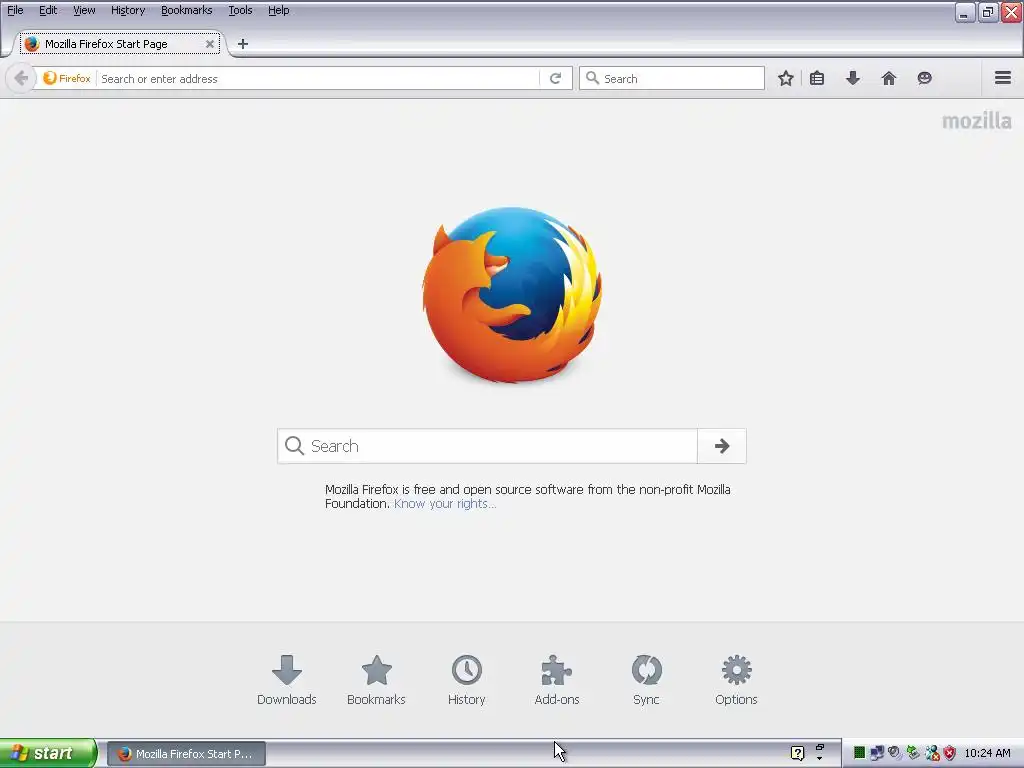Open Sync from the start page launcher
Viewport: 1024px width, 768px height.
pos(647,680)
